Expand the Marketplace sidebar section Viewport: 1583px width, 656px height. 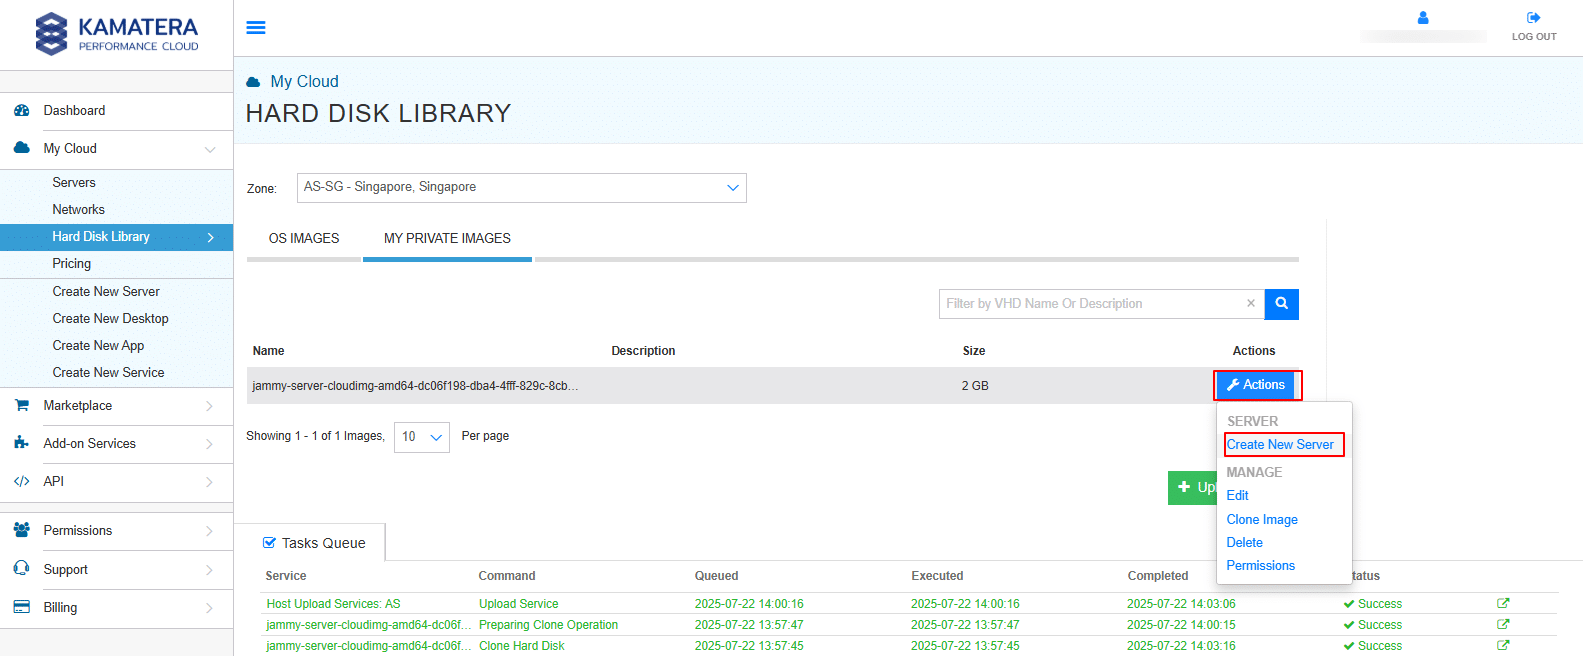point(210,406)
